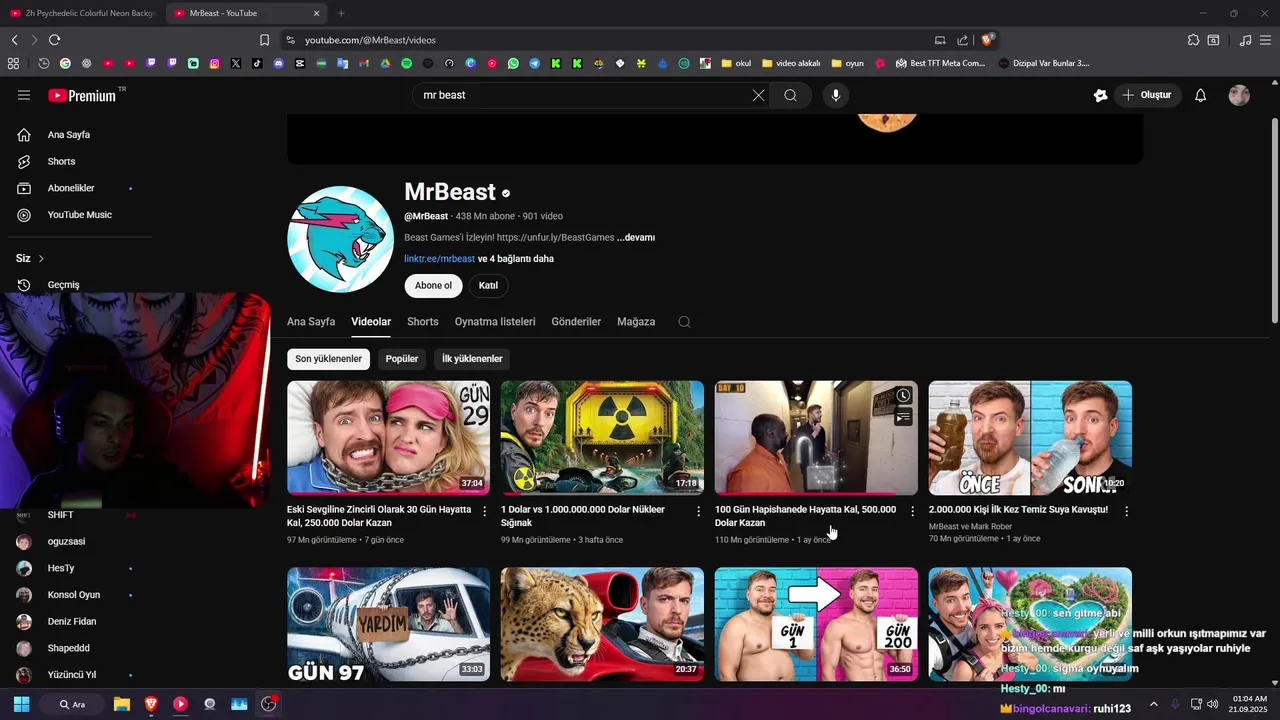
Task: Select the İlk yüklenenler filter chip
Action: click(472, 359)
